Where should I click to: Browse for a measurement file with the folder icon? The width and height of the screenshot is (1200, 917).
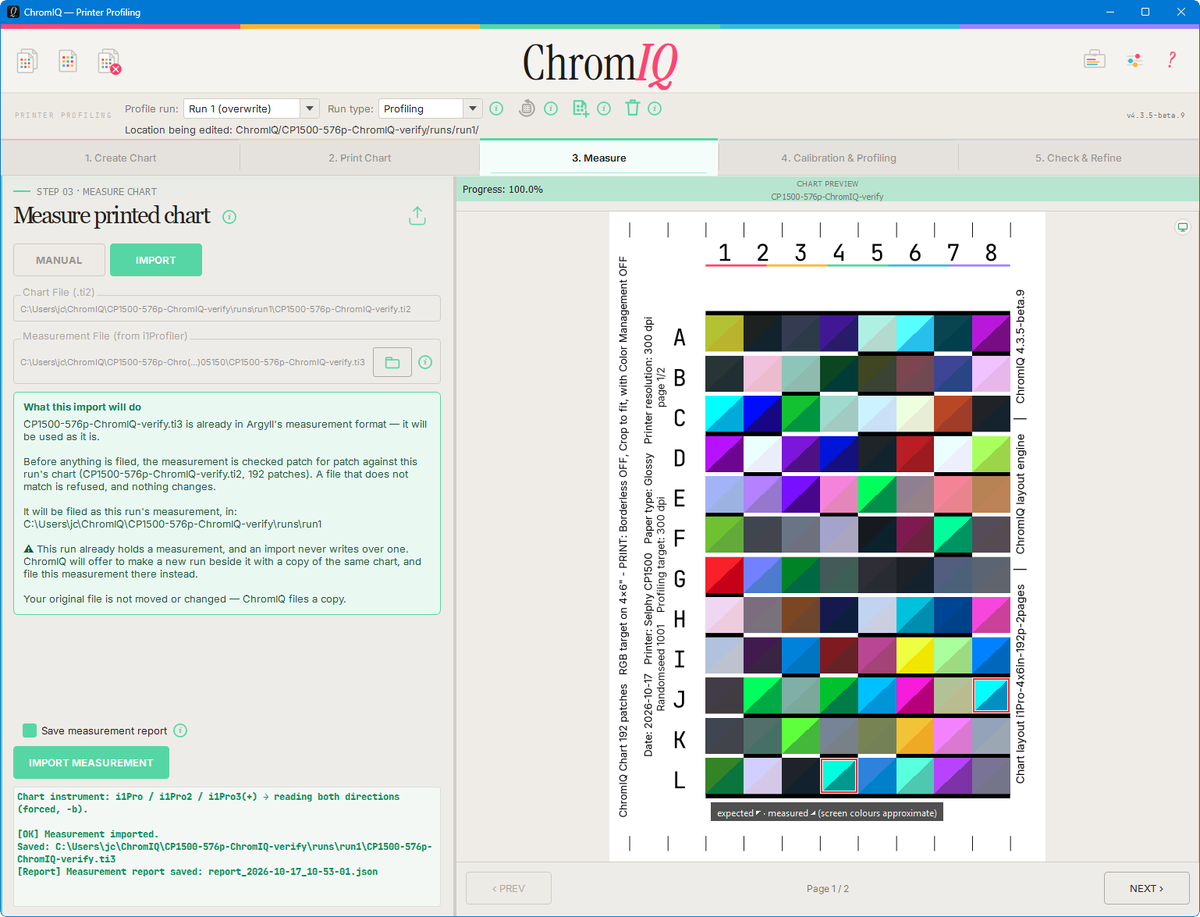click(392, 362)
